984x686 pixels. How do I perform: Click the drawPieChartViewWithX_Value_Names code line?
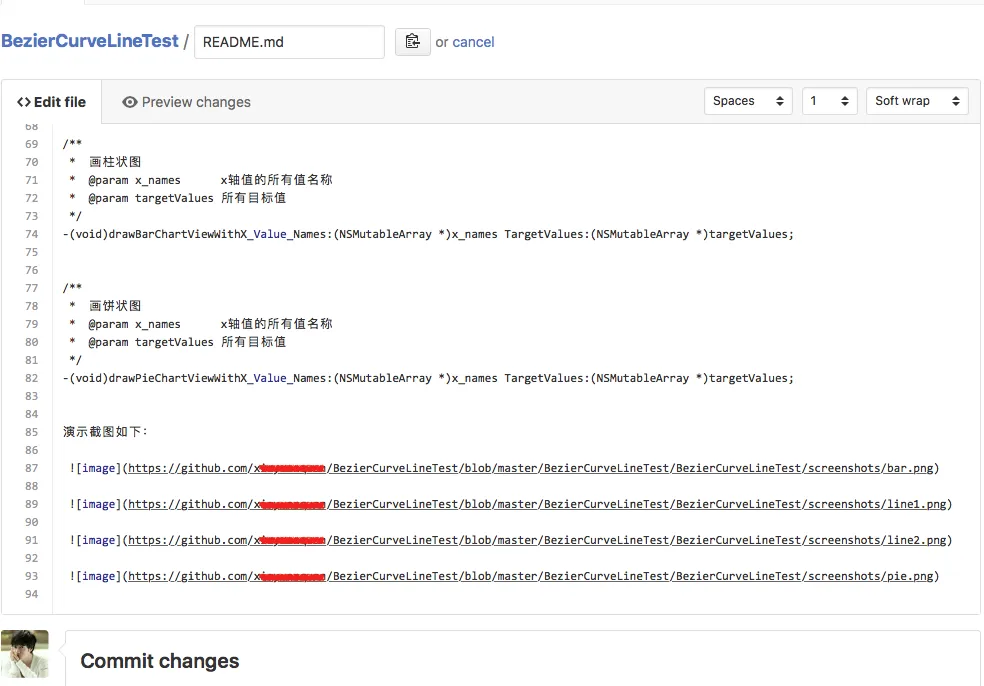[427, 378]
